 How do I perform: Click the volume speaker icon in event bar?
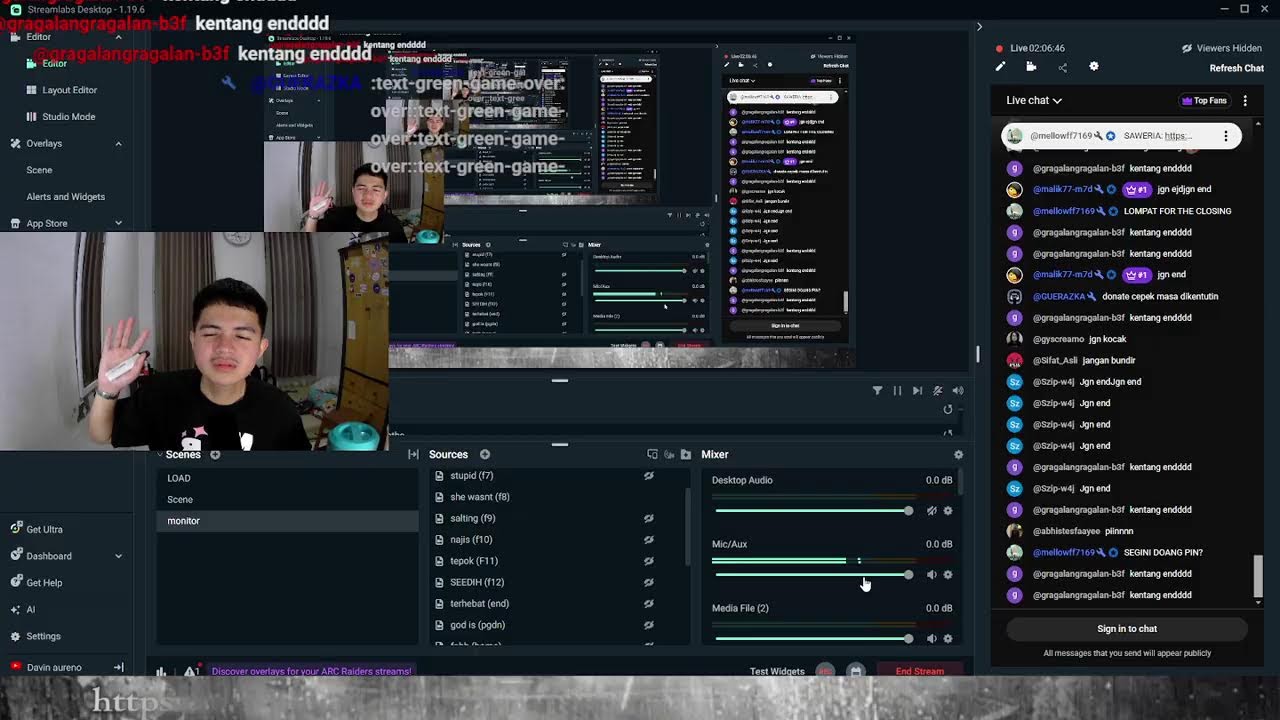(x=957, y=391)
